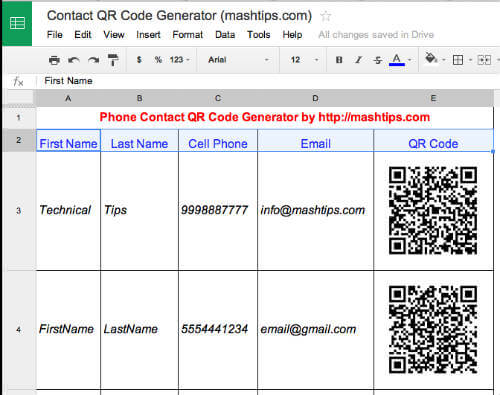This screenshot has height=395, width=500.
Task: Select row 3 header
Action: point(19,211)
